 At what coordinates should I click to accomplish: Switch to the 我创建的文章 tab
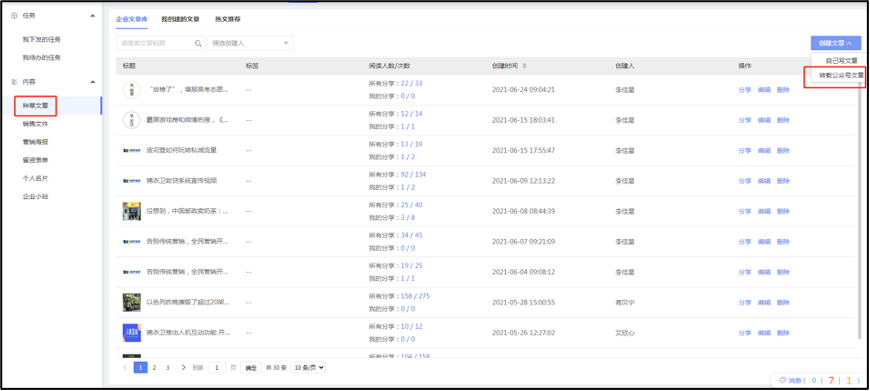180,19
